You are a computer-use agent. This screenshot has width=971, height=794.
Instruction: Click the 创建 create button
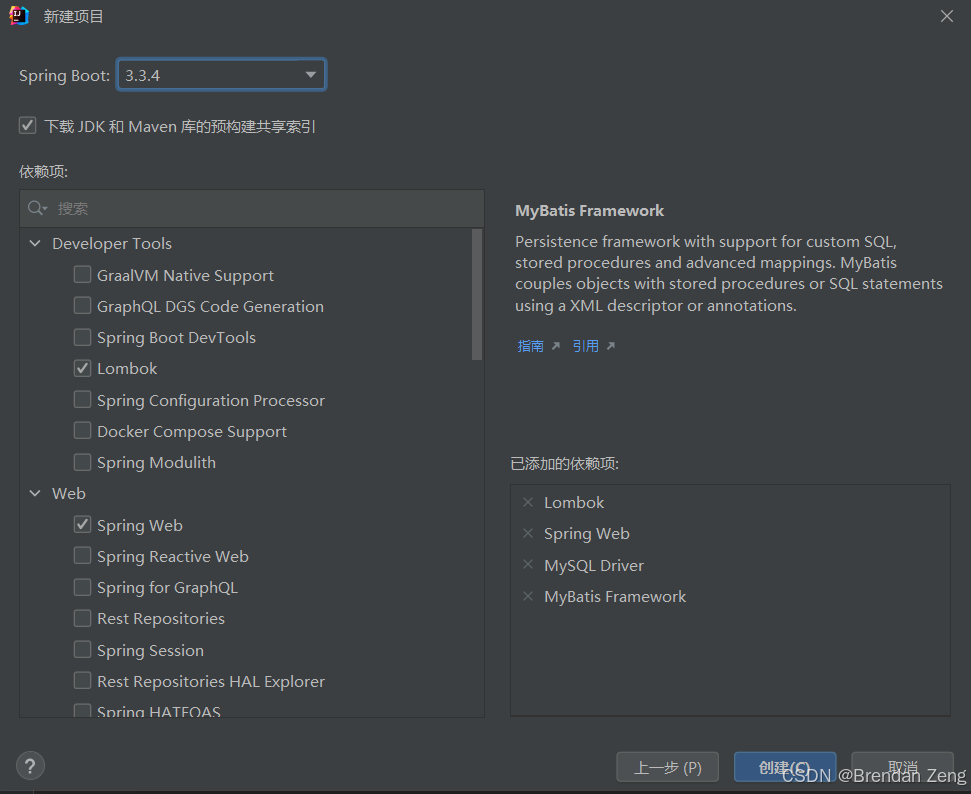785,767
